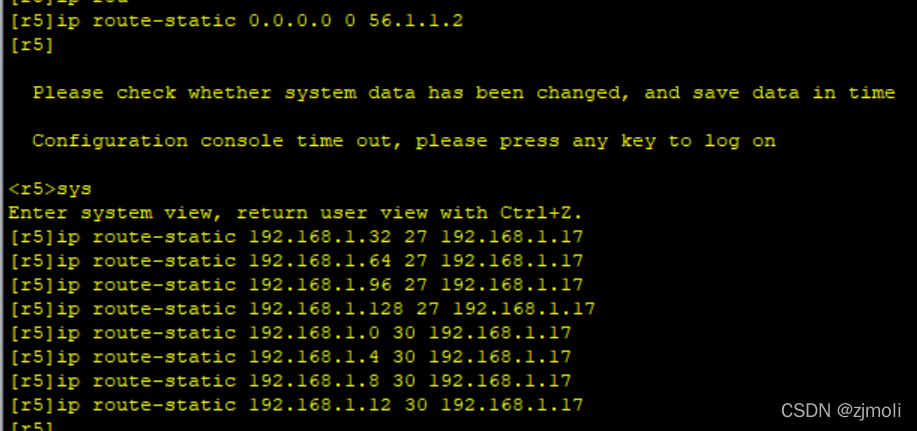Viewport: 917px width, 431px height.
Task: Select the 192.168.1.96 static route line
Action: coord(295,285)
